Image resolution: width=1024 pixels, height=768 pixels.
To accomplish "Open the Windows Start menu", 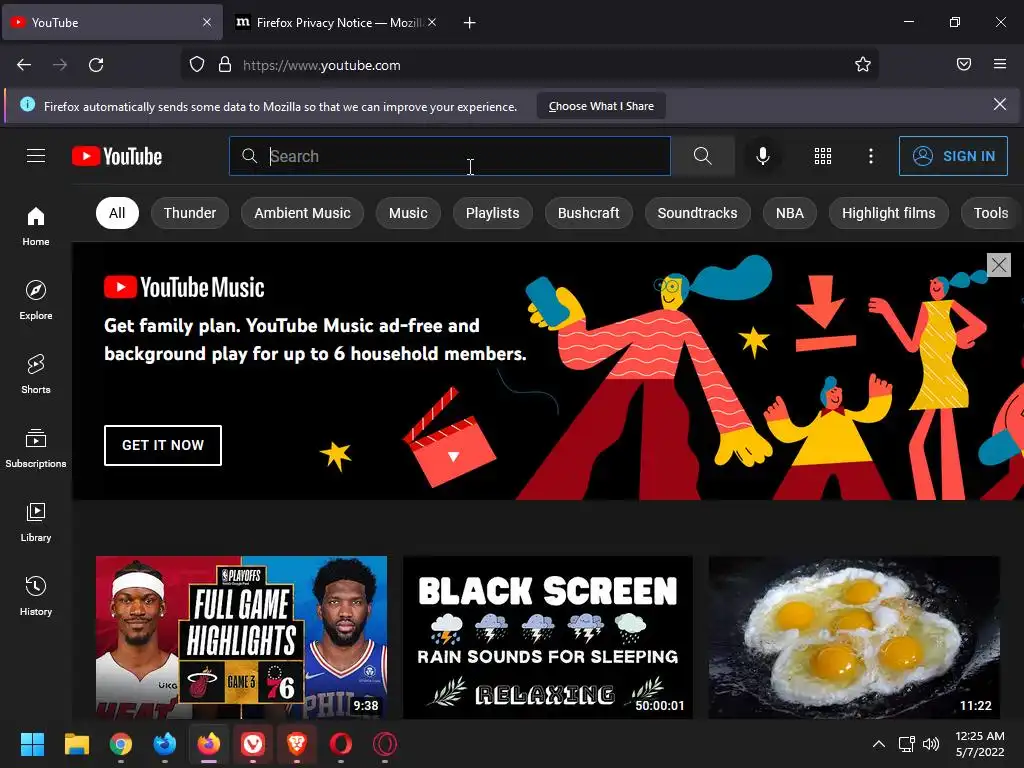I will [32, 744].
